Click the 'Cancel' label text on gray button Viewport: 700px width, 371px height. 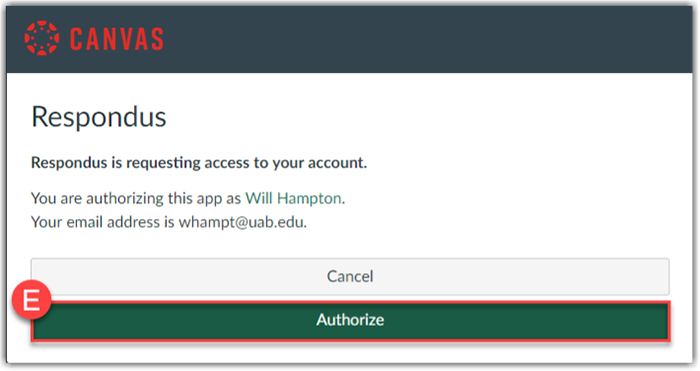pyautogui.click(x=350, y=276)
